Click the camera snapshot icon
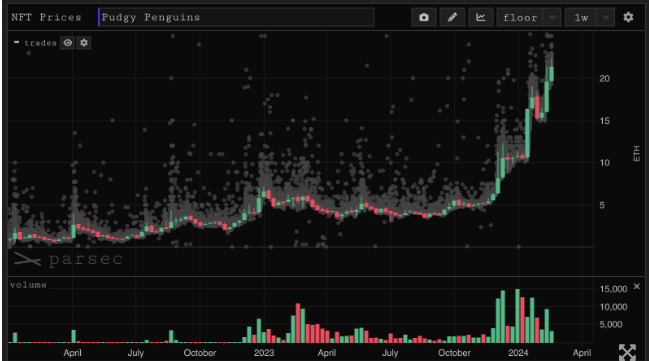 [424, 17]
